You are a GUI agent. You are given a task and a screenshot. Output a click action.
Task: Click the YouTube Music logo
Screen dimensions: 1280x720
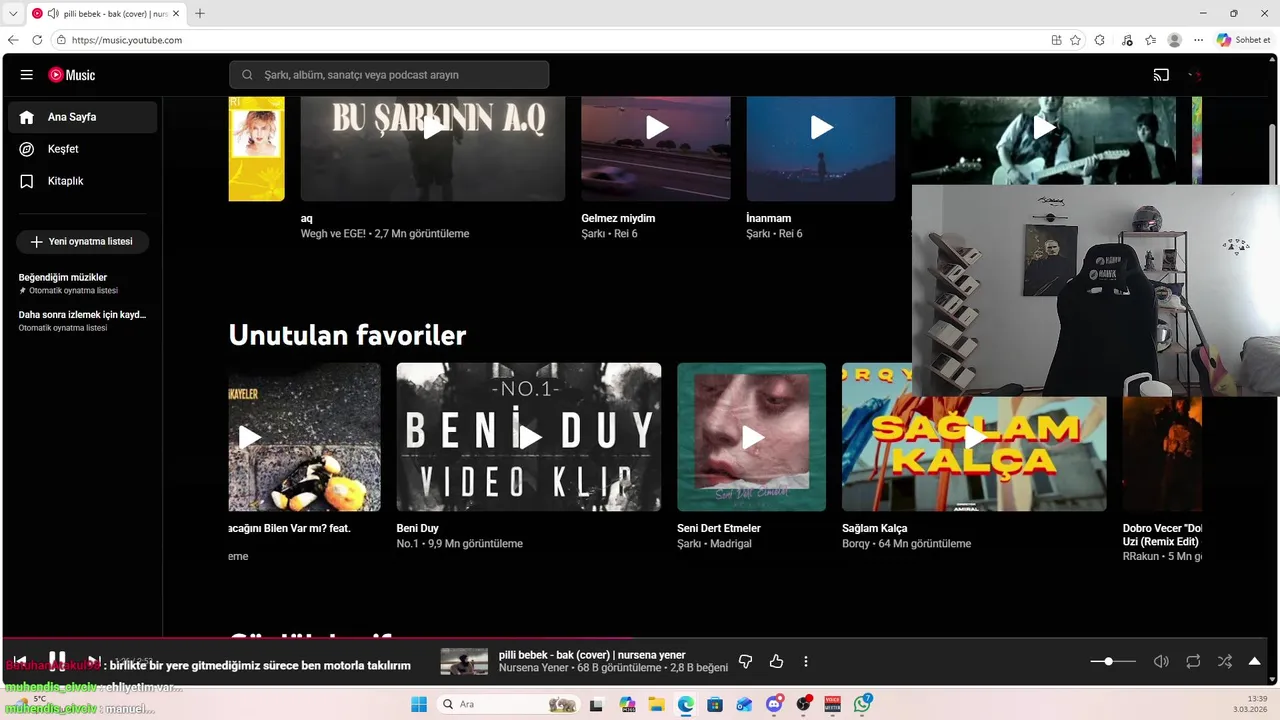click(x=72, y=75)
